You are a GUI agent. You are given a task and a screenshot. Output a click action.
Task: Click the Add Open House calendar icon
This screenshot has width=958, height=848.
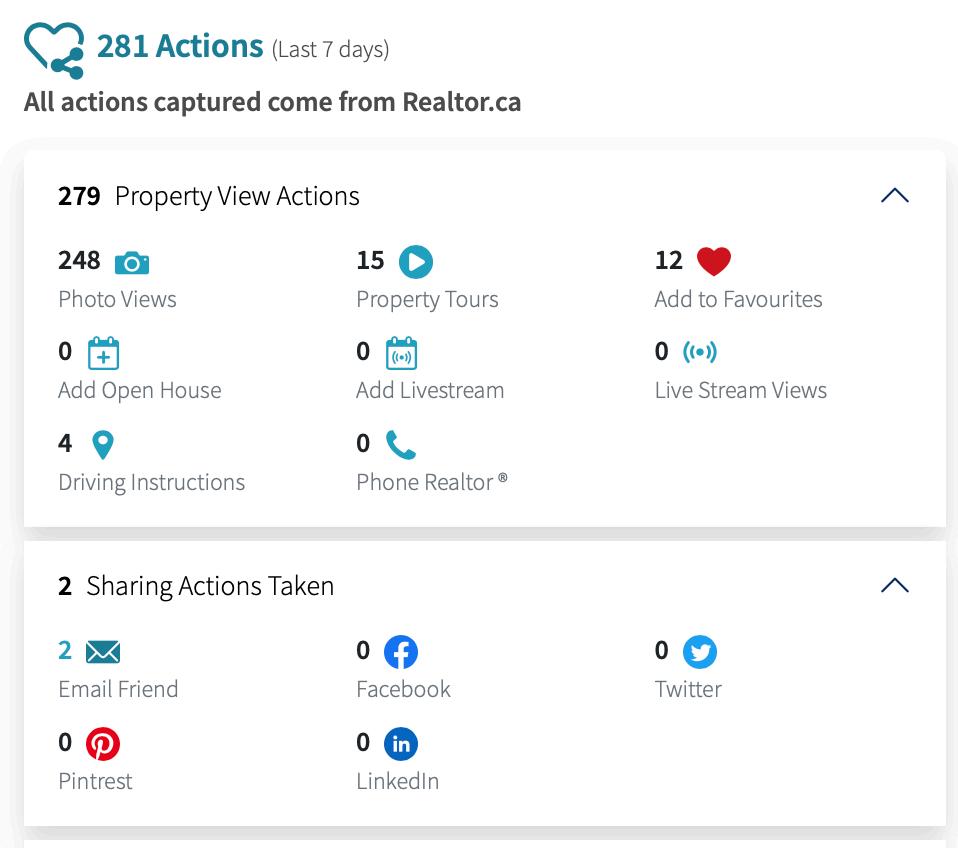click(x=103, y=353)
